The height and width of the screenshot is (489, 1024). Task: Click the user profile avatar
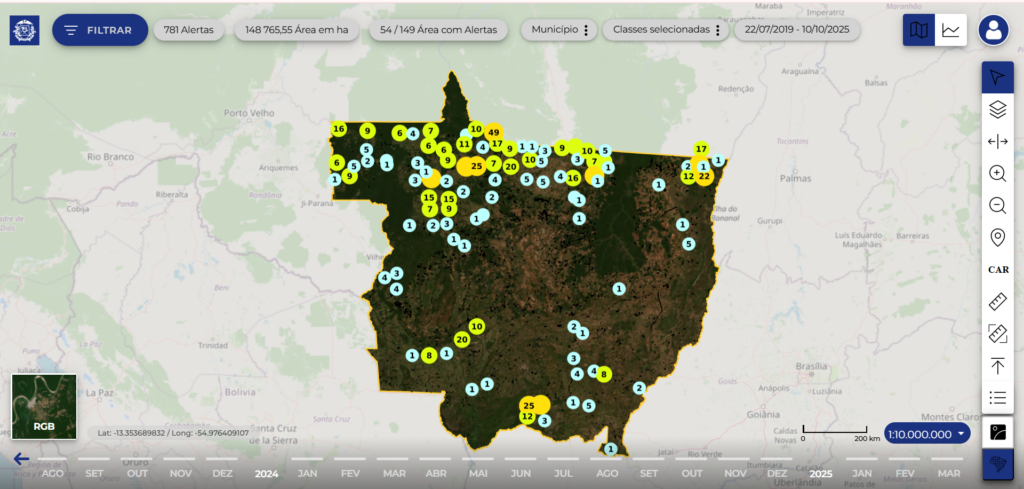tap(994, 30)
